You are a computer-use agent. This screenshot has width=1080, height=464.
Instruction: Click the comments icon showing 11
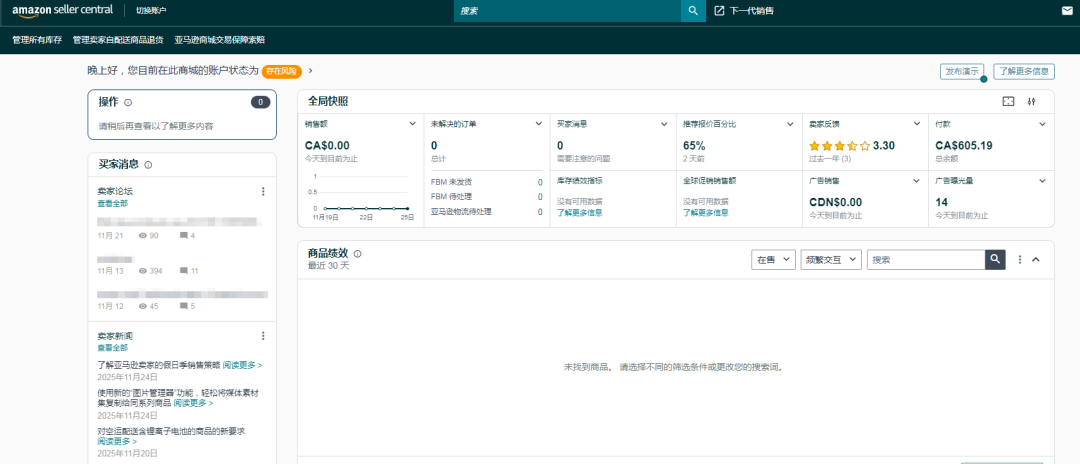(x=183, y=271)
